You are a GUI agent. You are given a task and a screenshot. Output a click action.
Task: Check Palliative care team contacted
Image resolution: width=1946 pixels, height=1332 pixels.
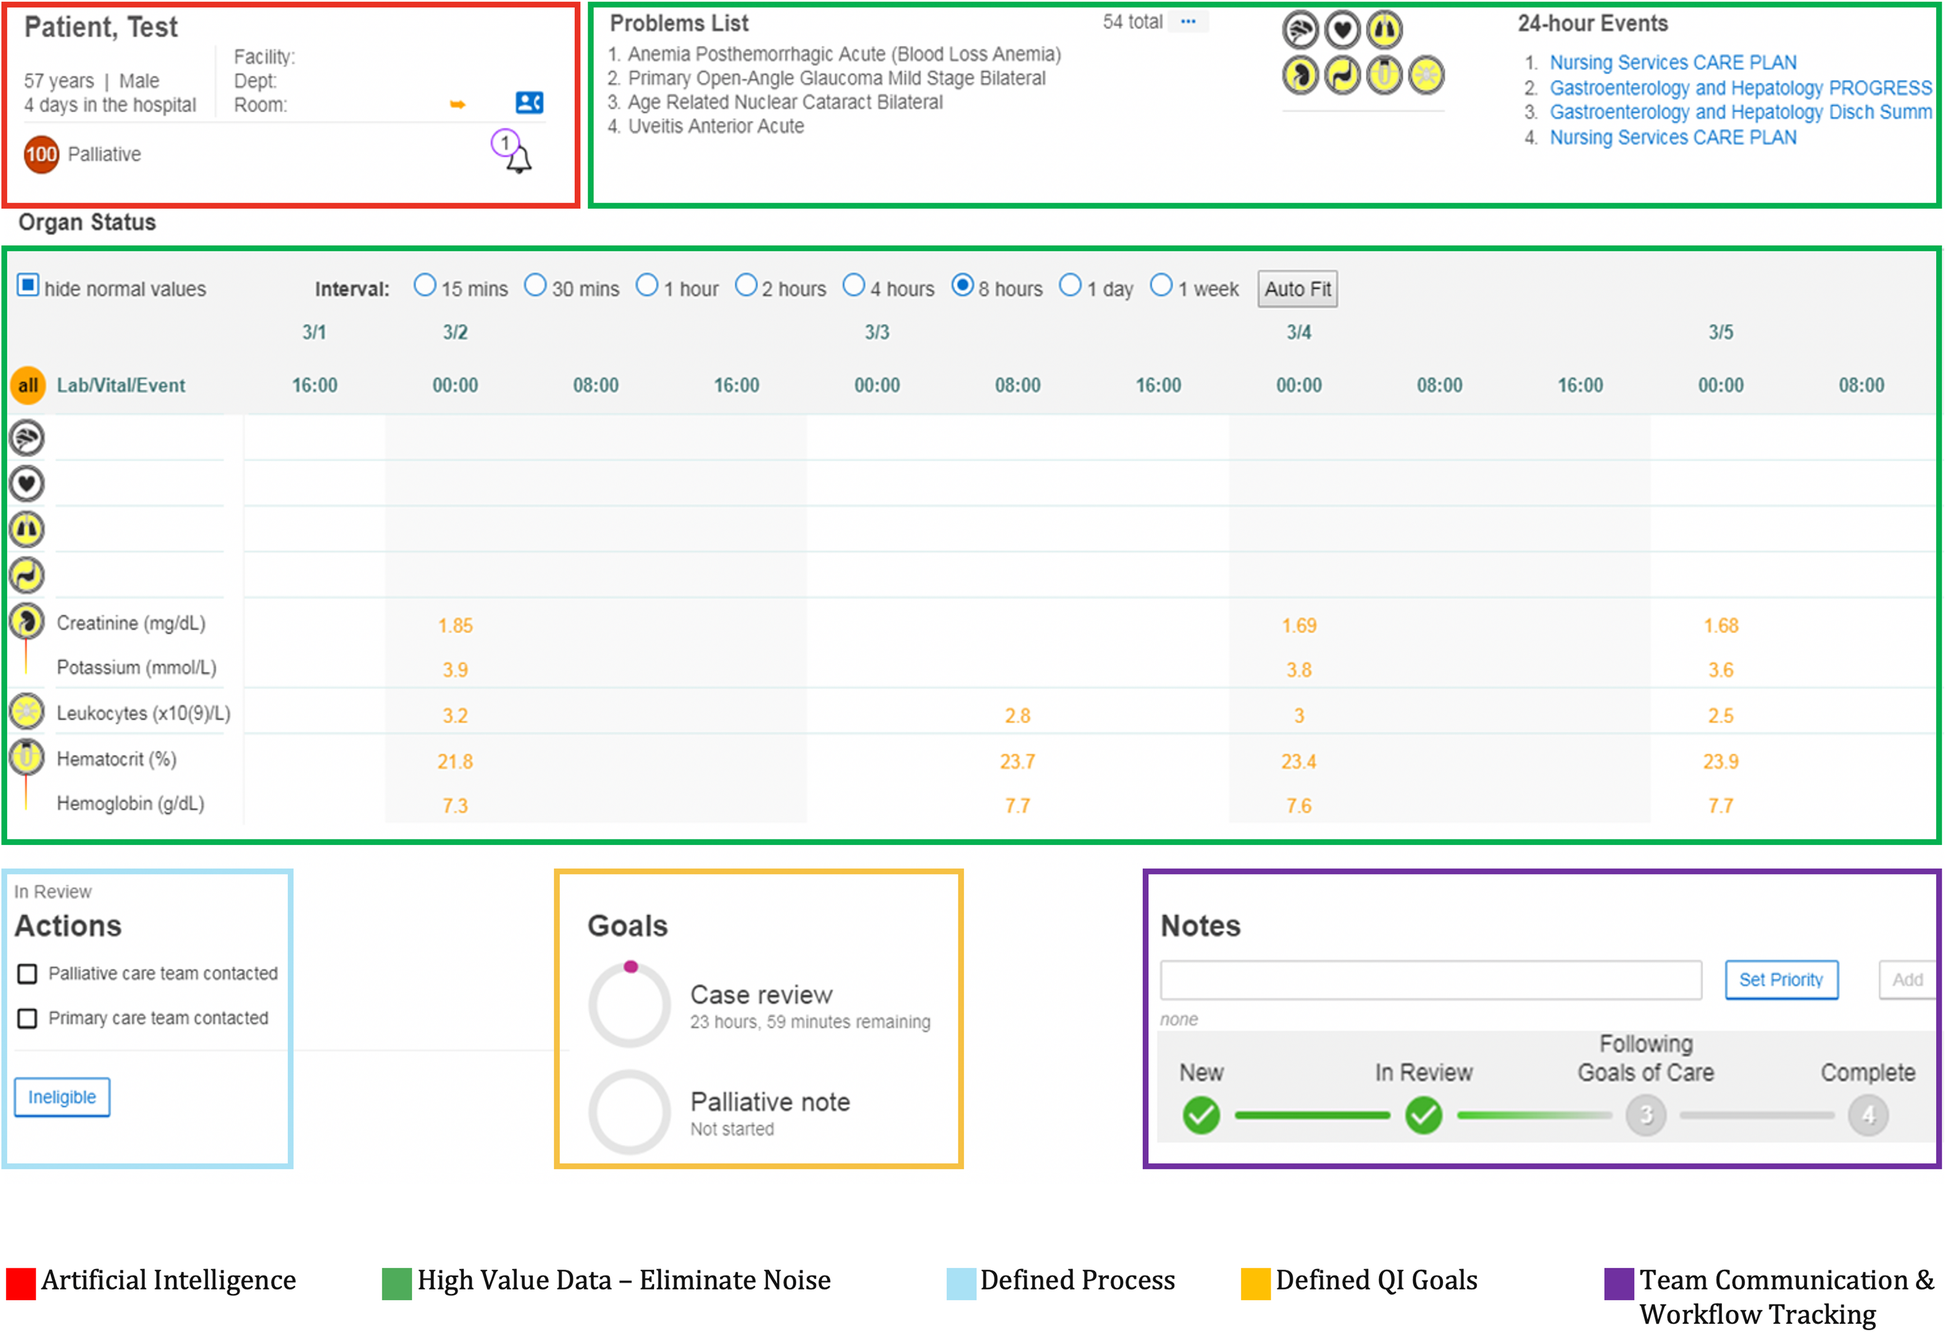click(27, 973)
